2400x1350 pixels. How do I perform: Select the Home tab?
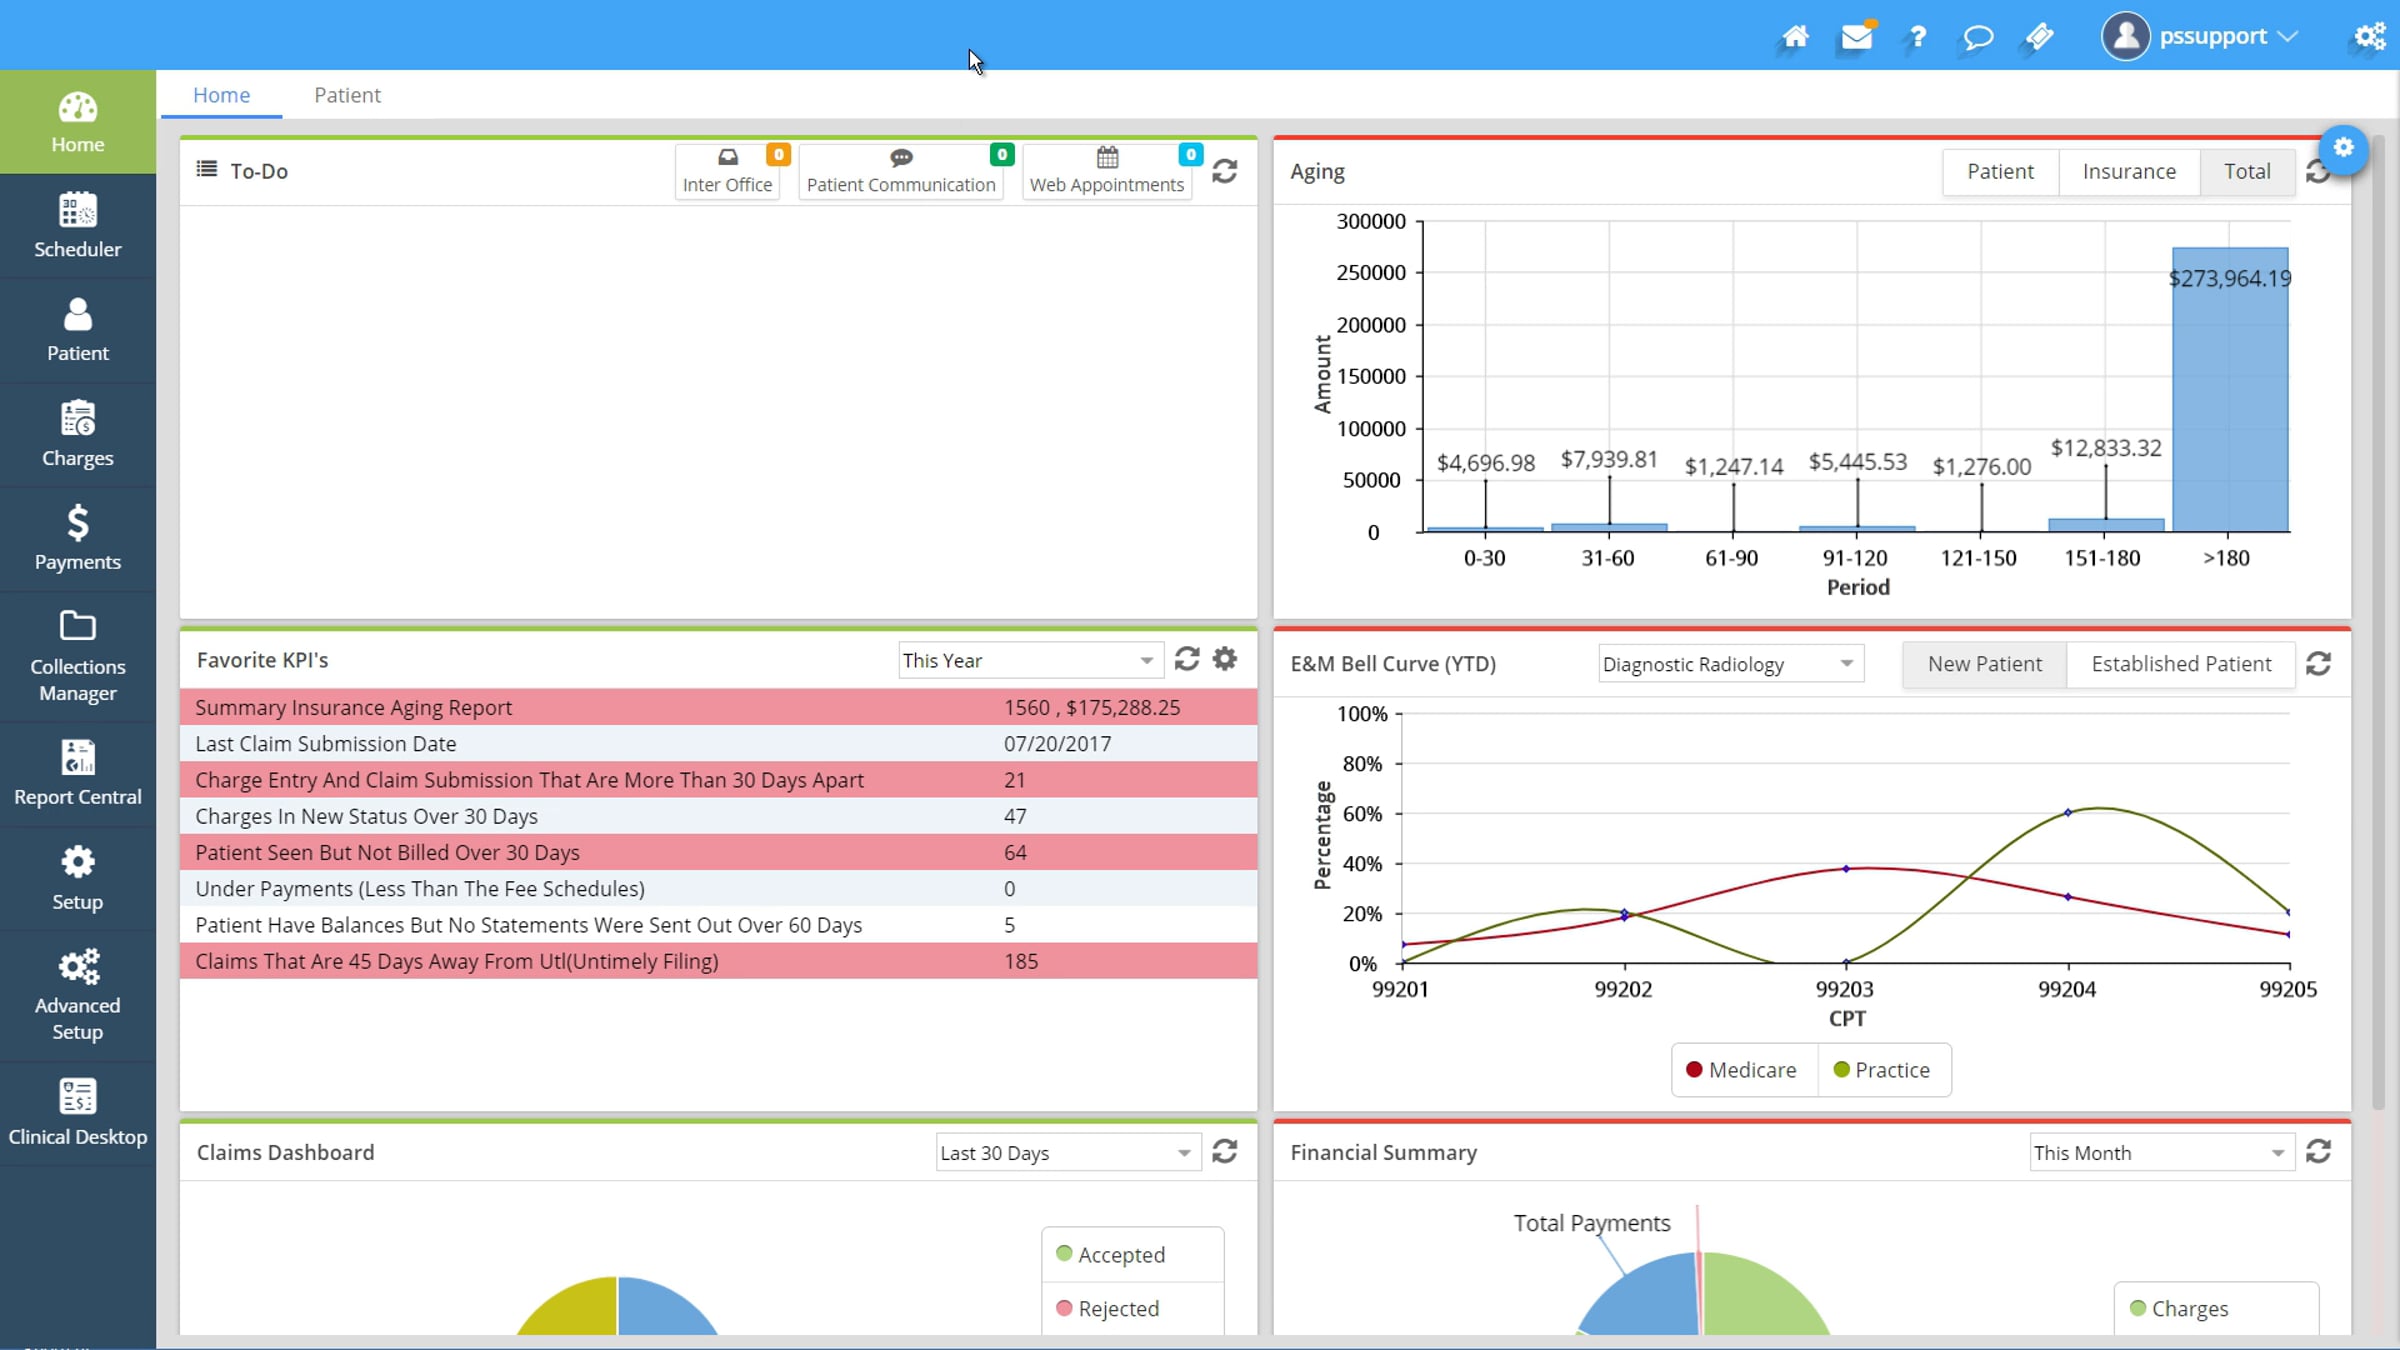coord(221,95)
